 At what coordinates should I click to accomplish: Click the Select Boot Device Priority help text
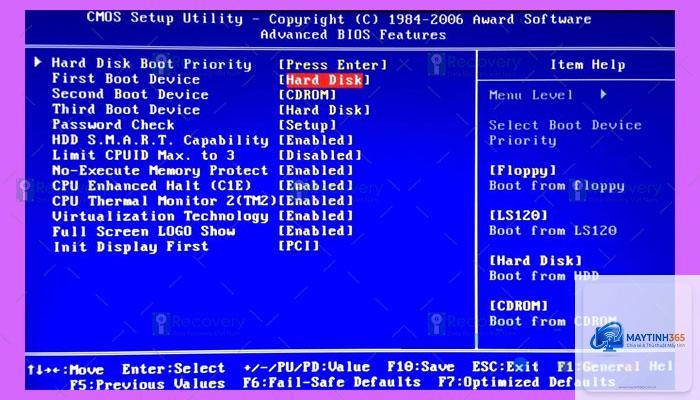[565, 133]
